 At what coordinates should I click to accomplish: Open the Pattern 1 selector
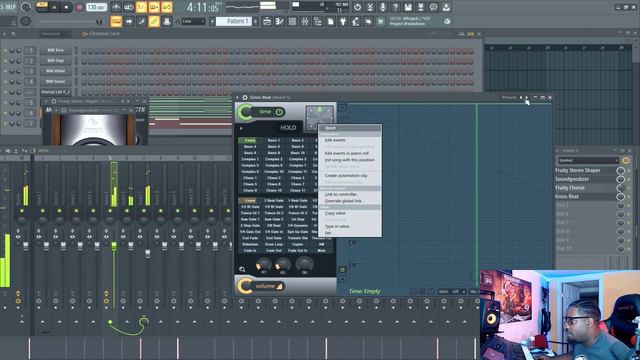(x=233, y=21)
